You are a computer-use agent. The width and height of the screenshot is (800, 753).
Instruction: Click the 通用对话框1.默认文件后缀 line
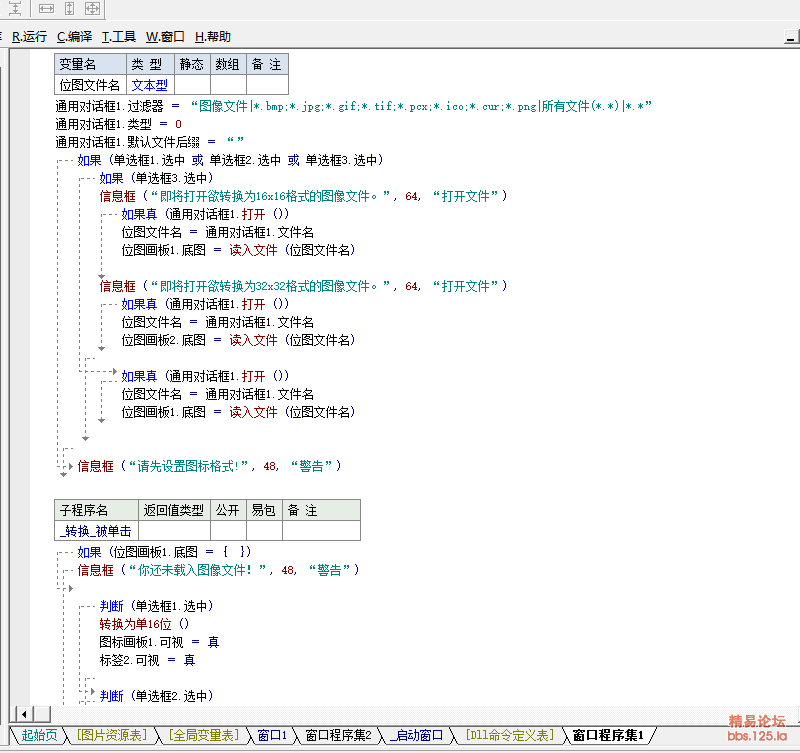point(149,142)
